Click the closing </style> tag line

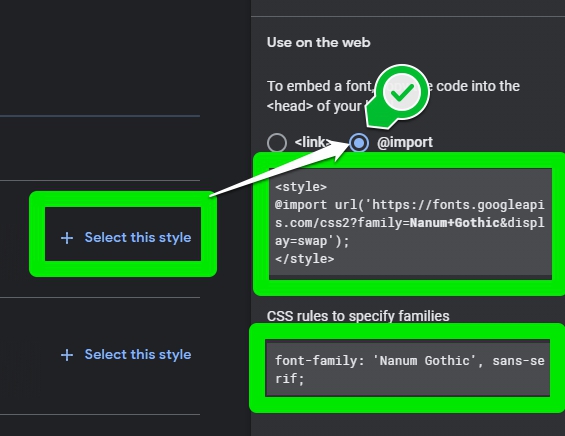[x=304, y=259]
